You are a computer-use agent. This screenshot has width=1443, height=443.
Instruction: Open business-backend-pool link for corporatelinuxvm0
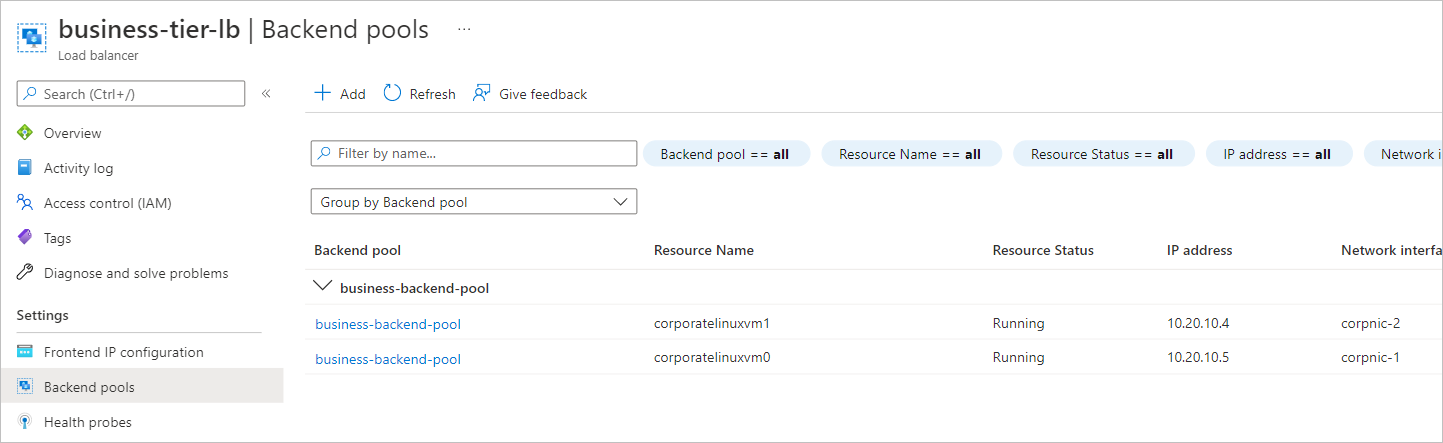click(388, 359)
